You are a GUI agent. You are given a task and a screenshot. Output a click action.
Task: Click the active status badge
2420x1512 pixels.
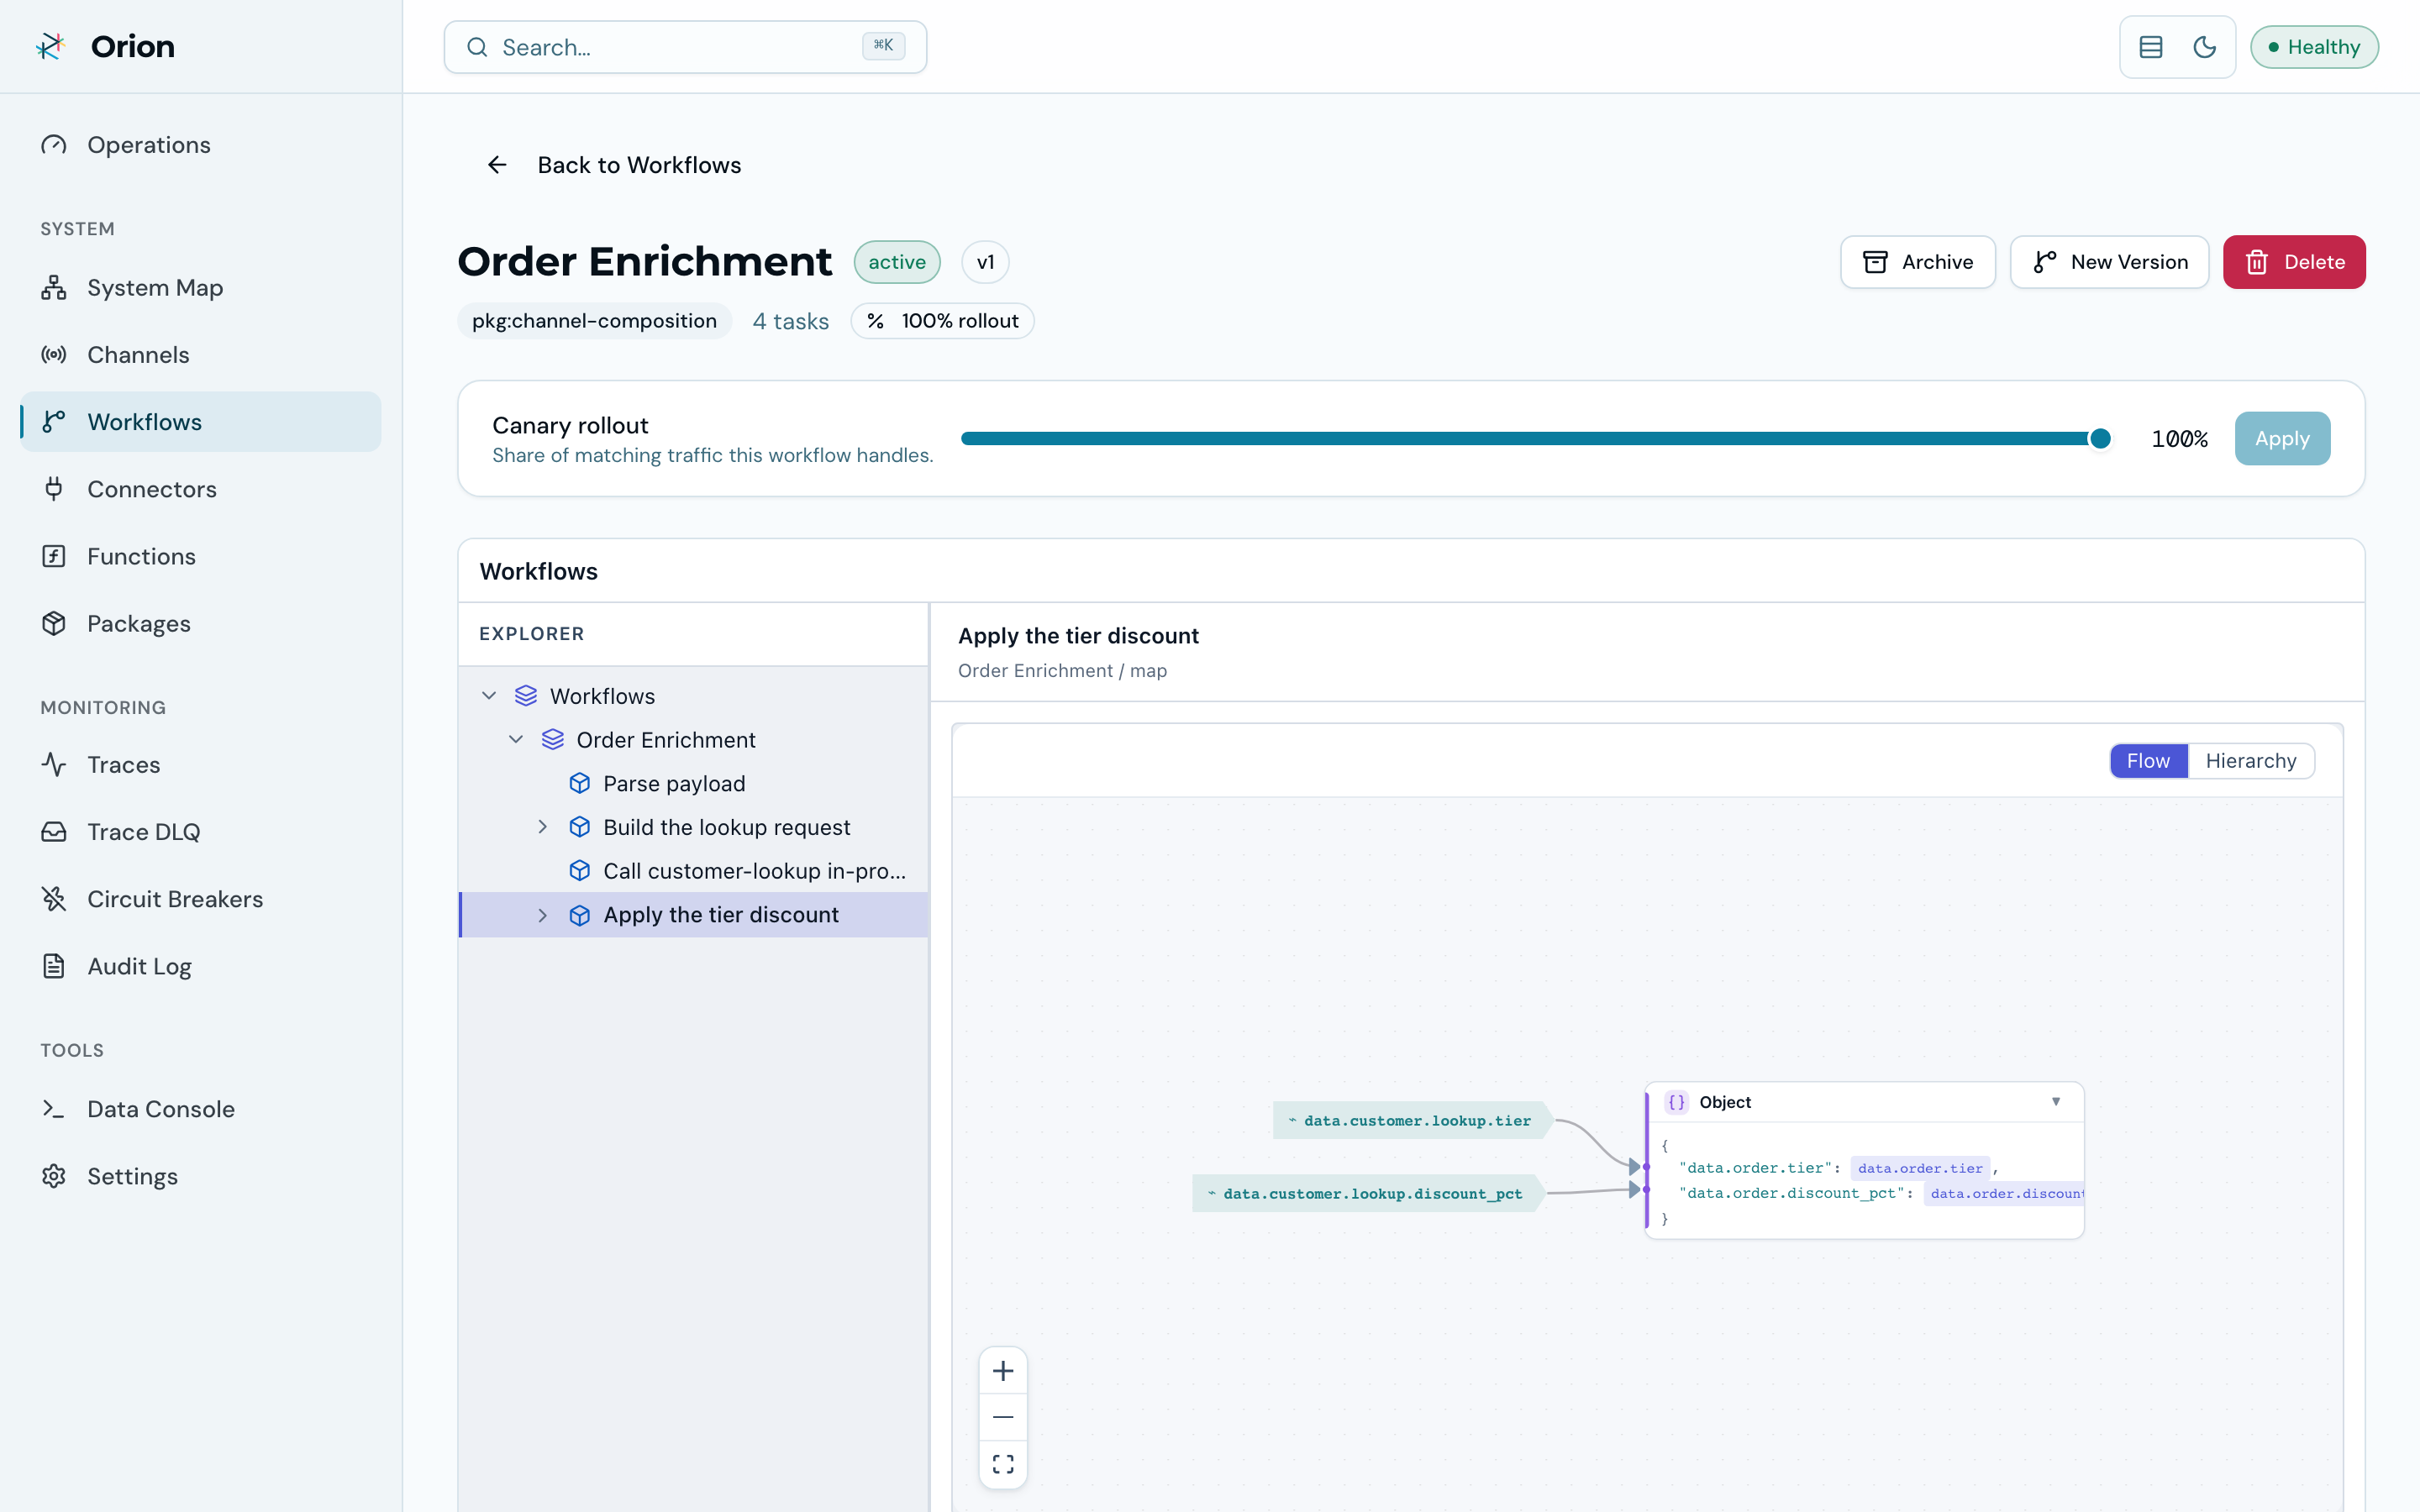(x=897, y=262)
